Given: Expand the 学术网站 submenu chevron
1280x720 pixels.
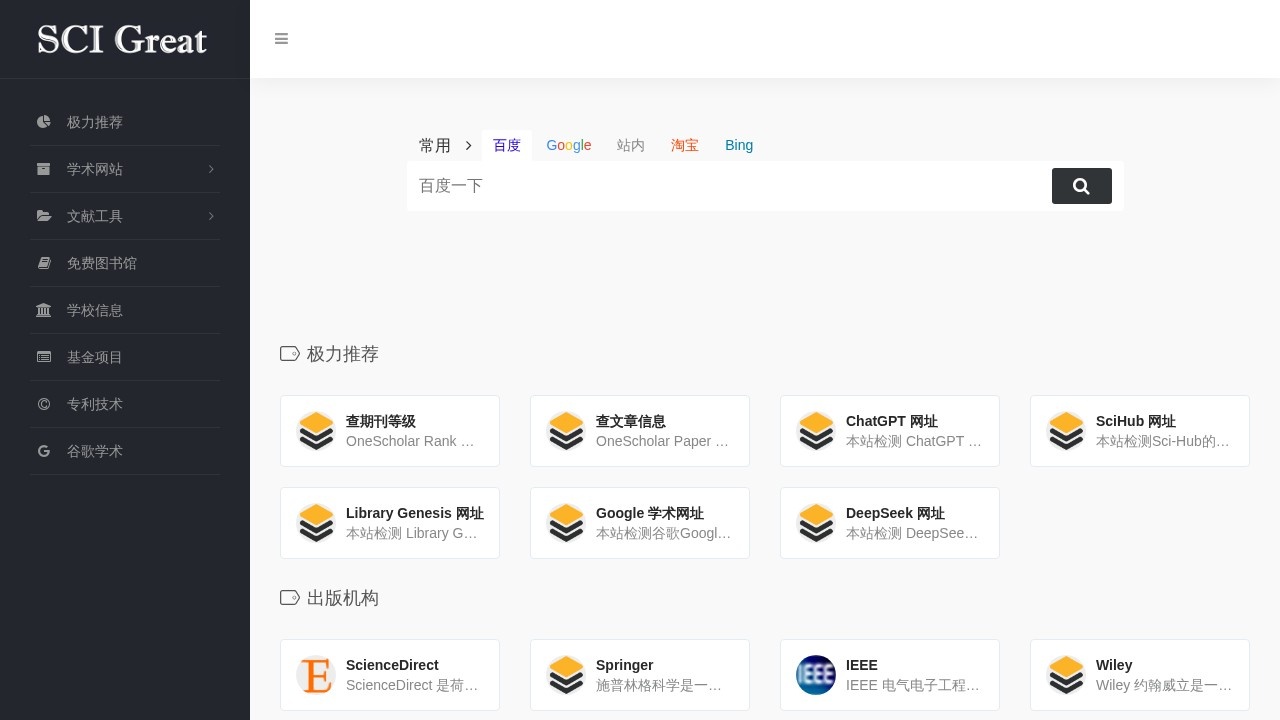Looking at the screenshot, I should [x=211, y=169].
